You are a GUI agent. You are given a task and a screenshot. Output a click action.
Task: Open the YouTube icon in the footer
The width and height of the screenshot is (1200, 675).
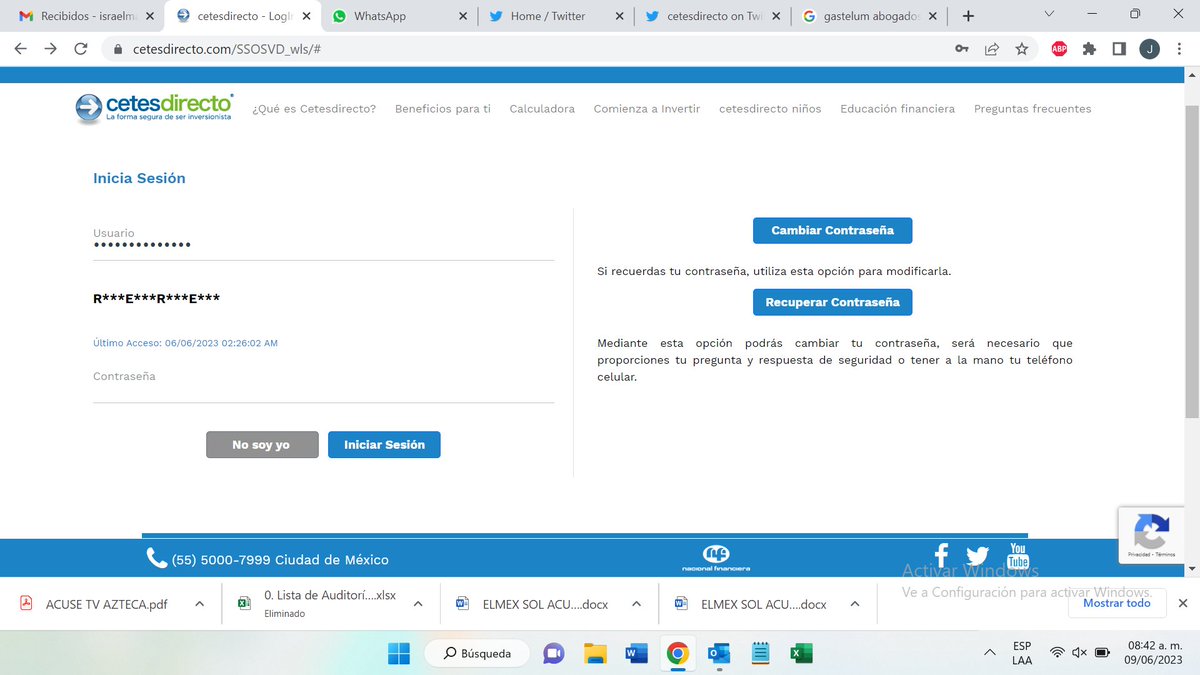[1018, 555]
